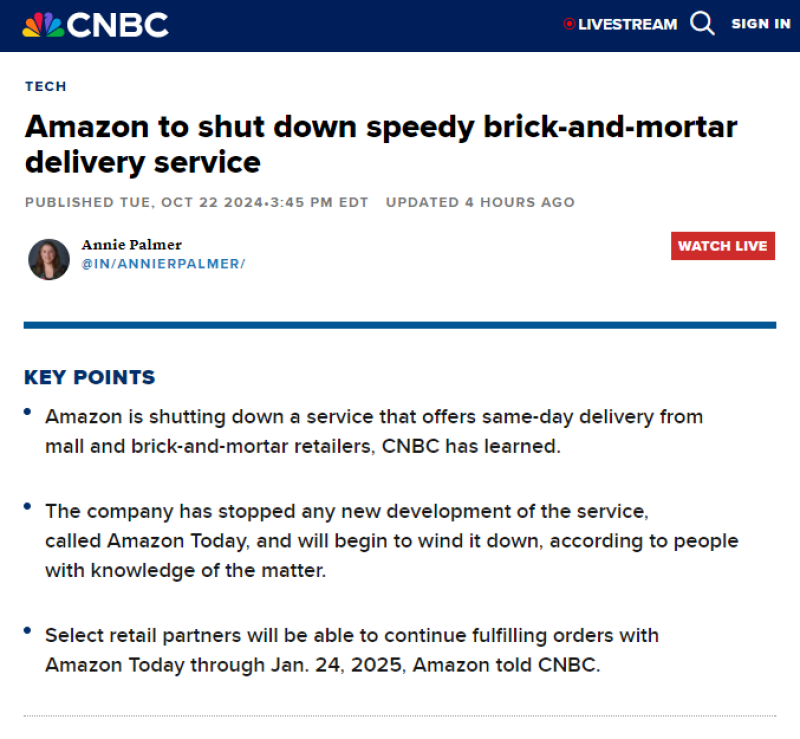This screenshot has height=739, width=800.
Task: Click the published date Oct 22 2024
Action: (x=197, y=202)
